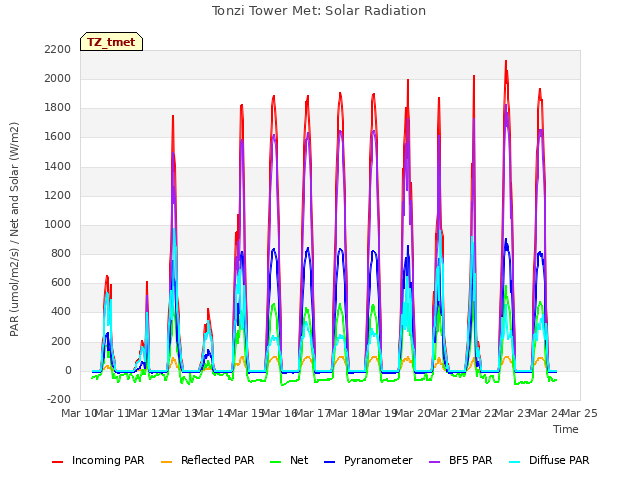The image size is (640, 480).
Task: Select the Pyranometer legend label
Action: [378, 460]
